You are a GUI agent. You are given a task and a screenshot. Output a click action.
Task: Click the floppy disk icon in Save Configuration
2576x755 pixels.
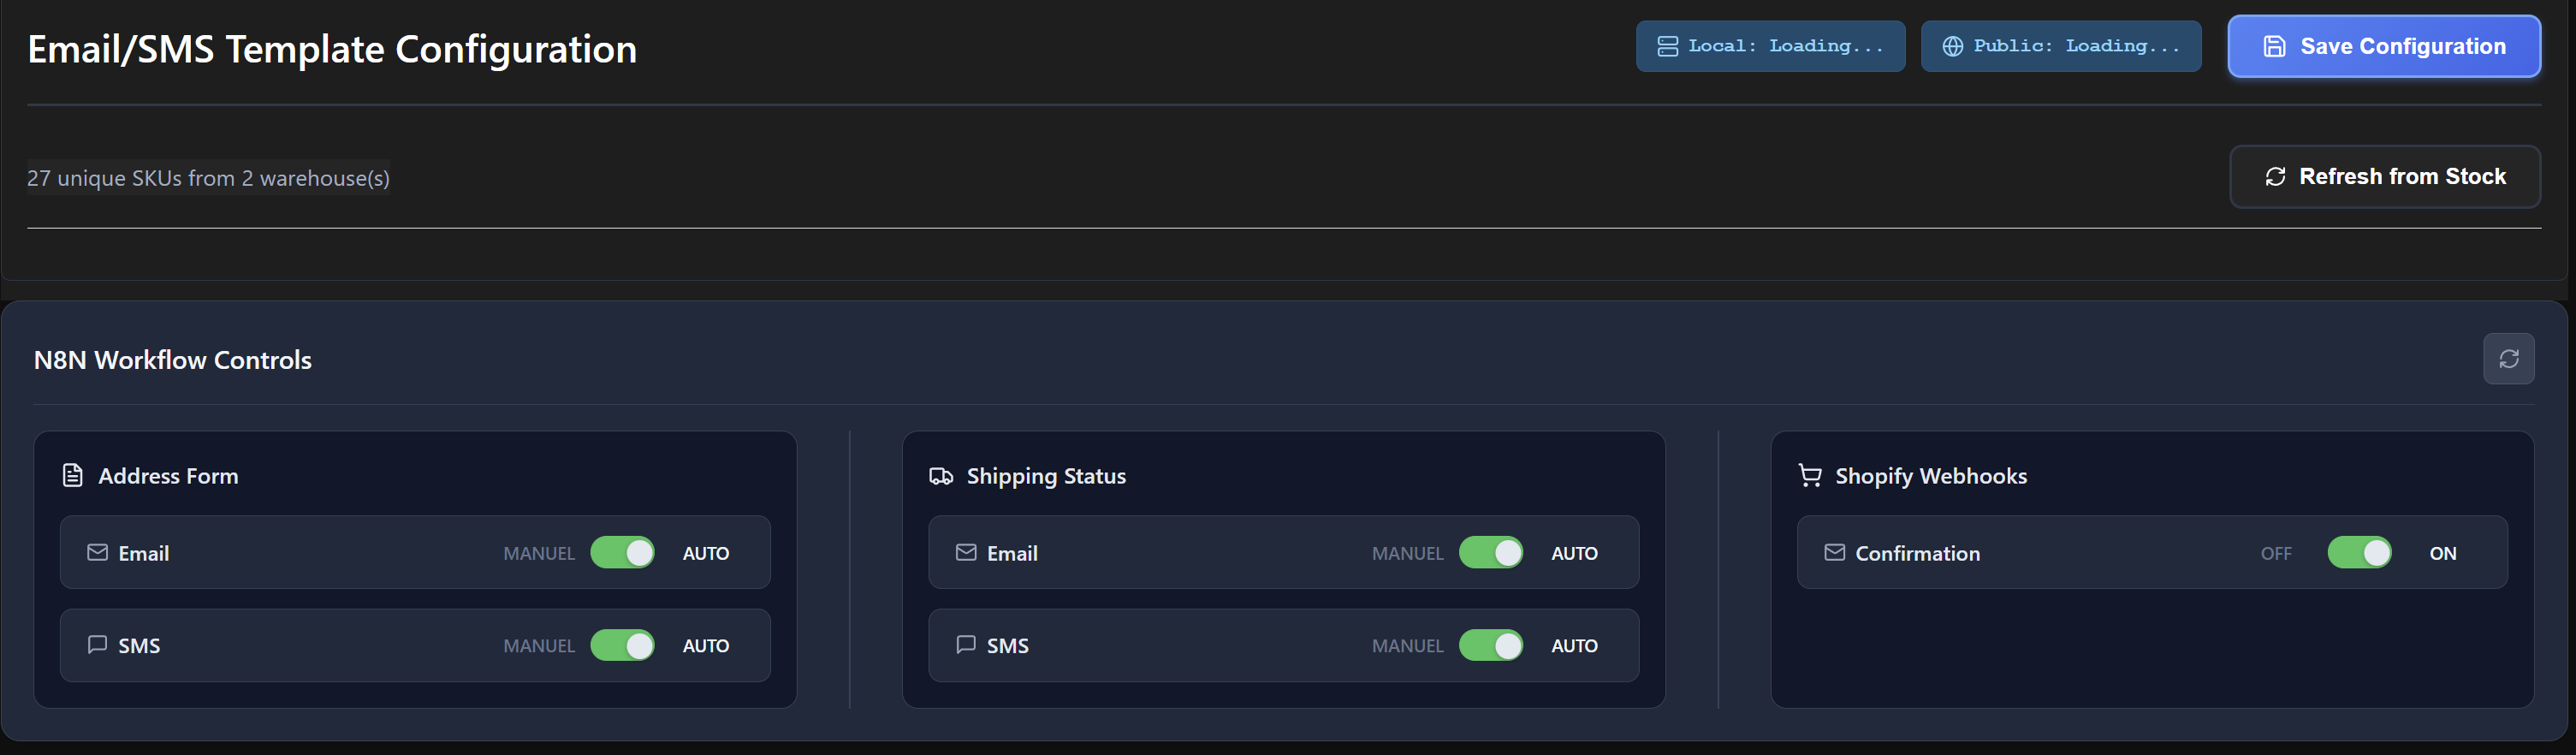2274,46
